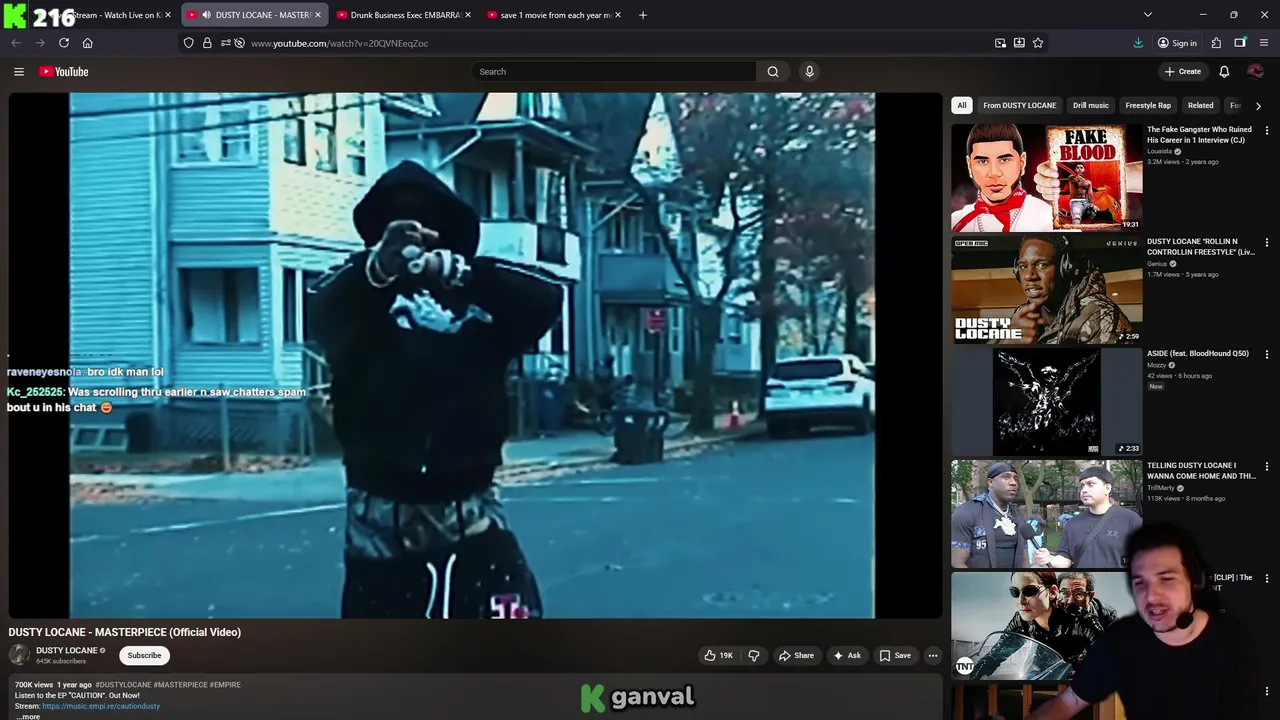Select the DUSTY LOCANE - MASTERPIECE tab

(256, 15)
